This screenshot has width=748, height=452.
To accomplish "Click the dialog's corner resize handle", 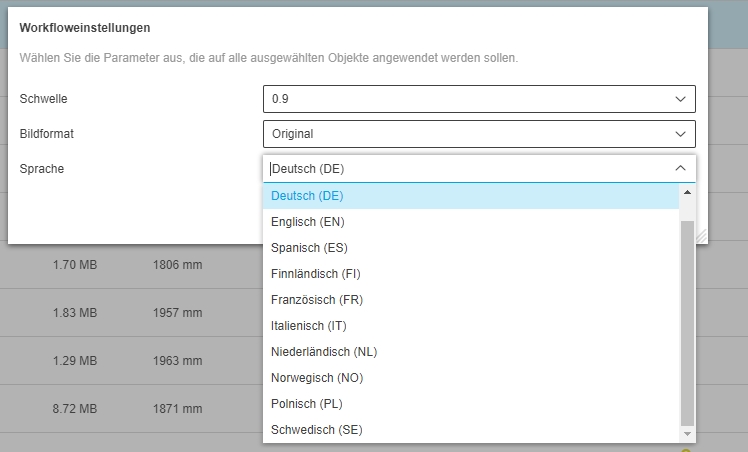I will [x=701, y=236].
